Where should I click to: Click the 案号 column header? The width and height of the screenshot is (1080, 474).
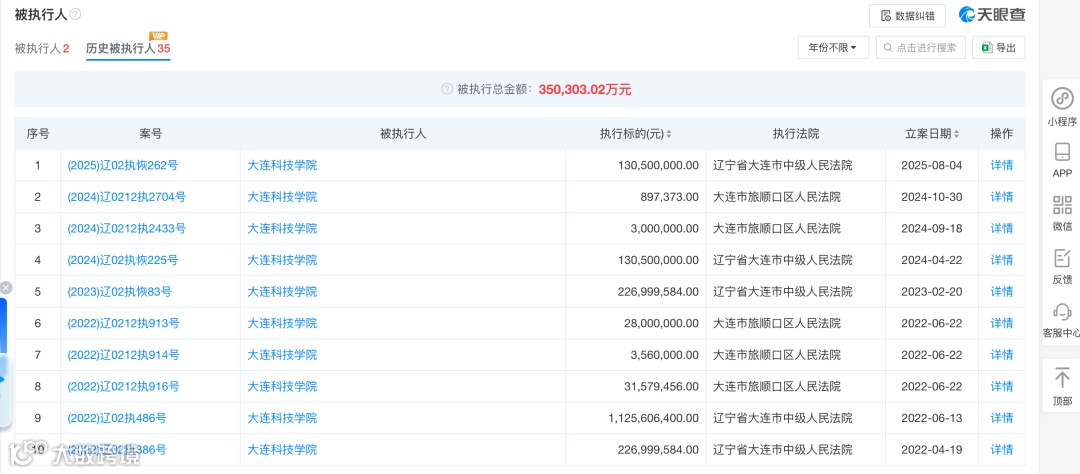[151, 134]
